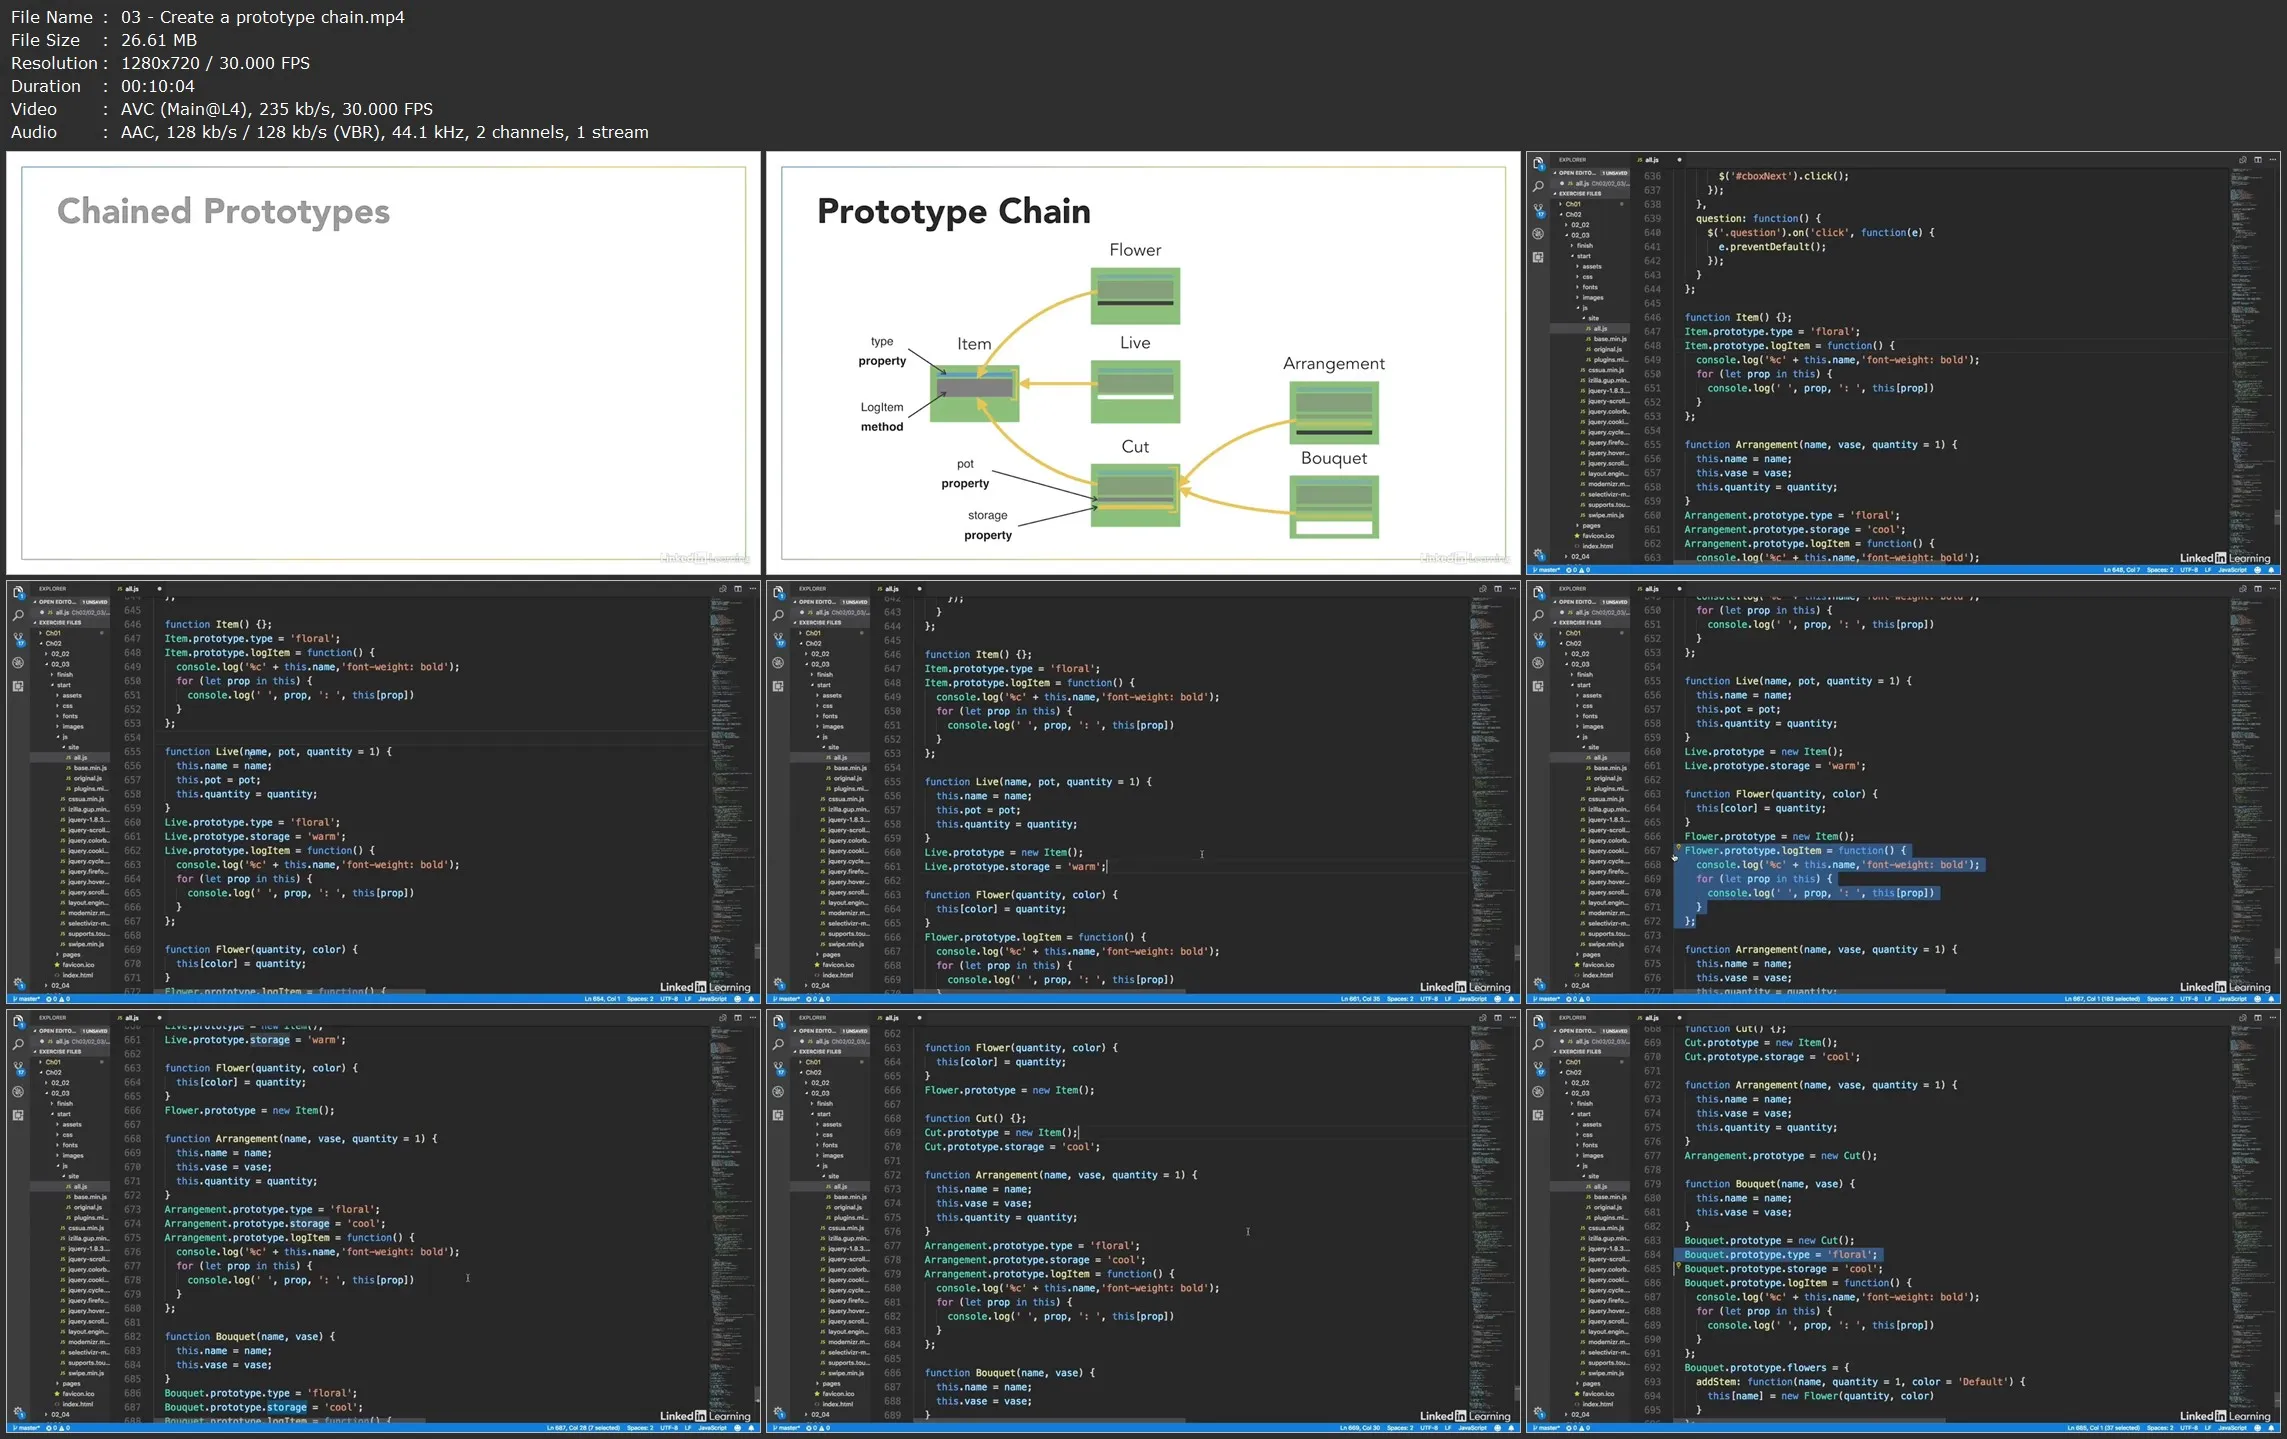Expand Ch01 folder in top-right editor's explorer

pyautogui.click(x=1573, y=204)
